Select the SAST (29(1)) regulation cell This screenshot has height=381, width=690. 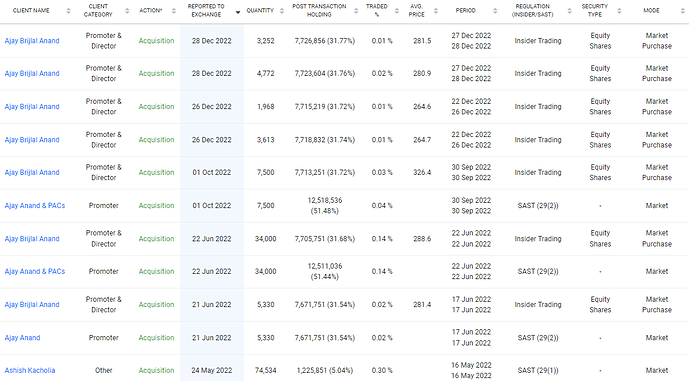(538, 370)
